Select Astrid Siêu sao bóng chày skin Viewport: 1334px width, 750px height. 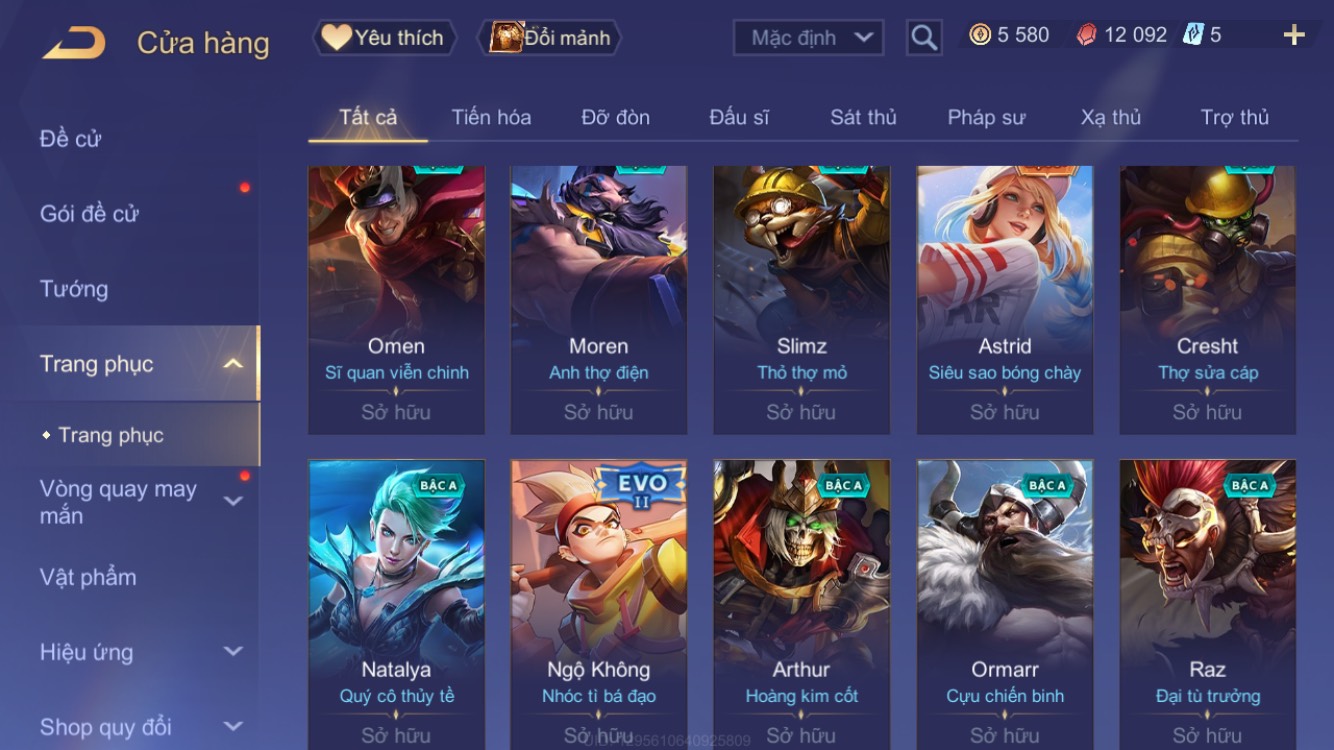(1004, 300)
